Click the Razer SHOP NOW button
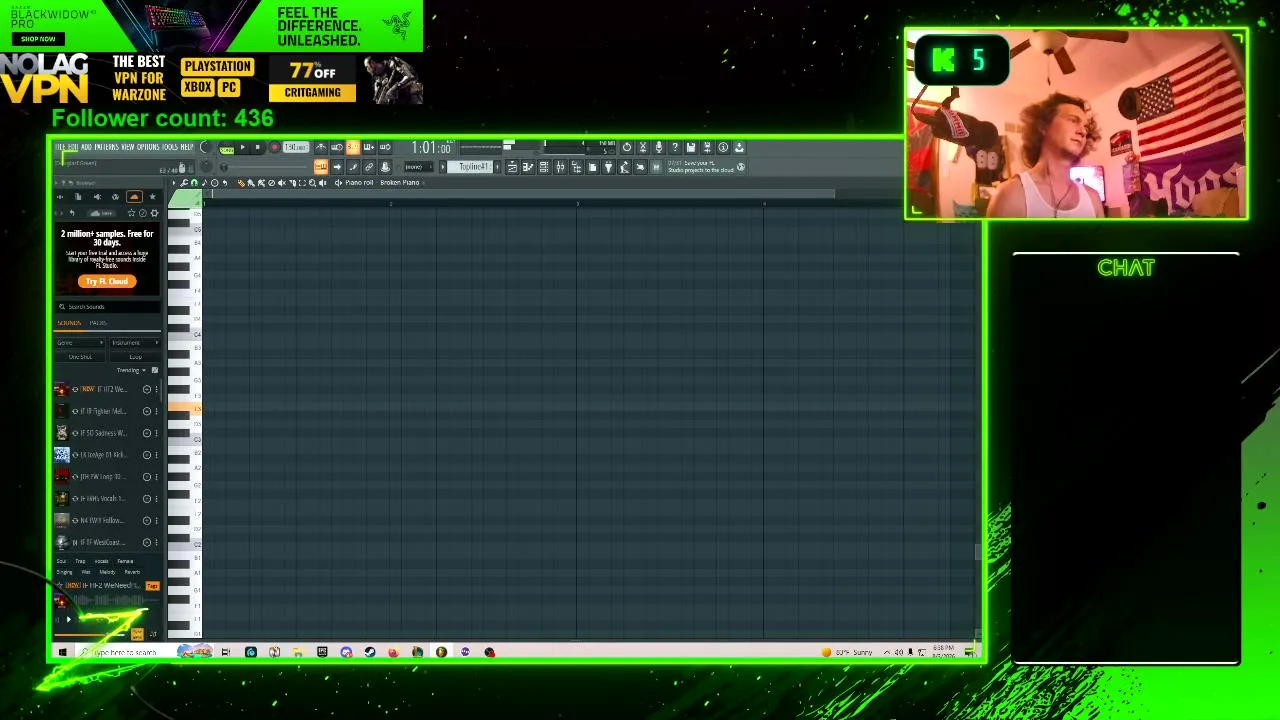 click(x=38, y=39)
